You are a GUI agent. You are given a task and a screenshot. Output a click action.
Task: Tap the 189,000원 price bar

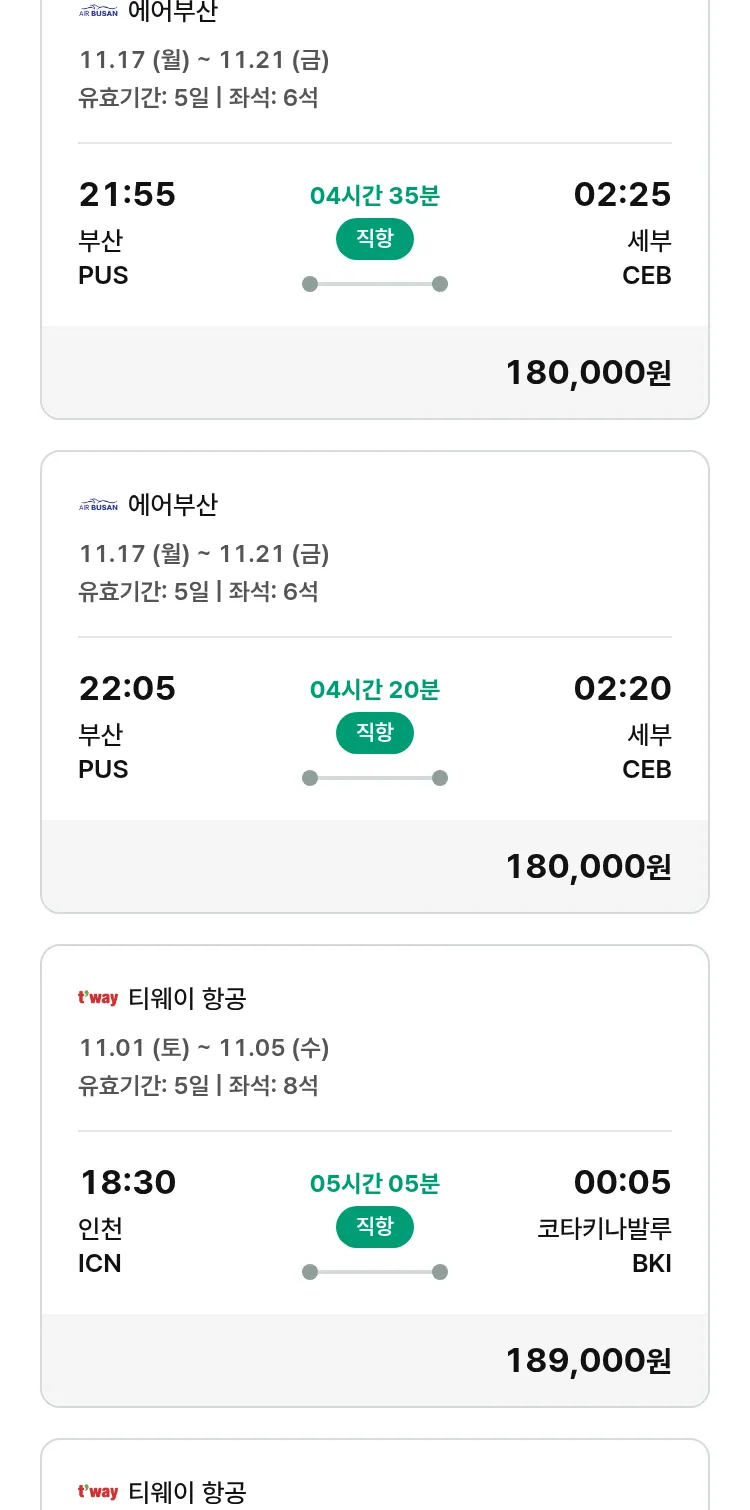tap(588, 1361)
